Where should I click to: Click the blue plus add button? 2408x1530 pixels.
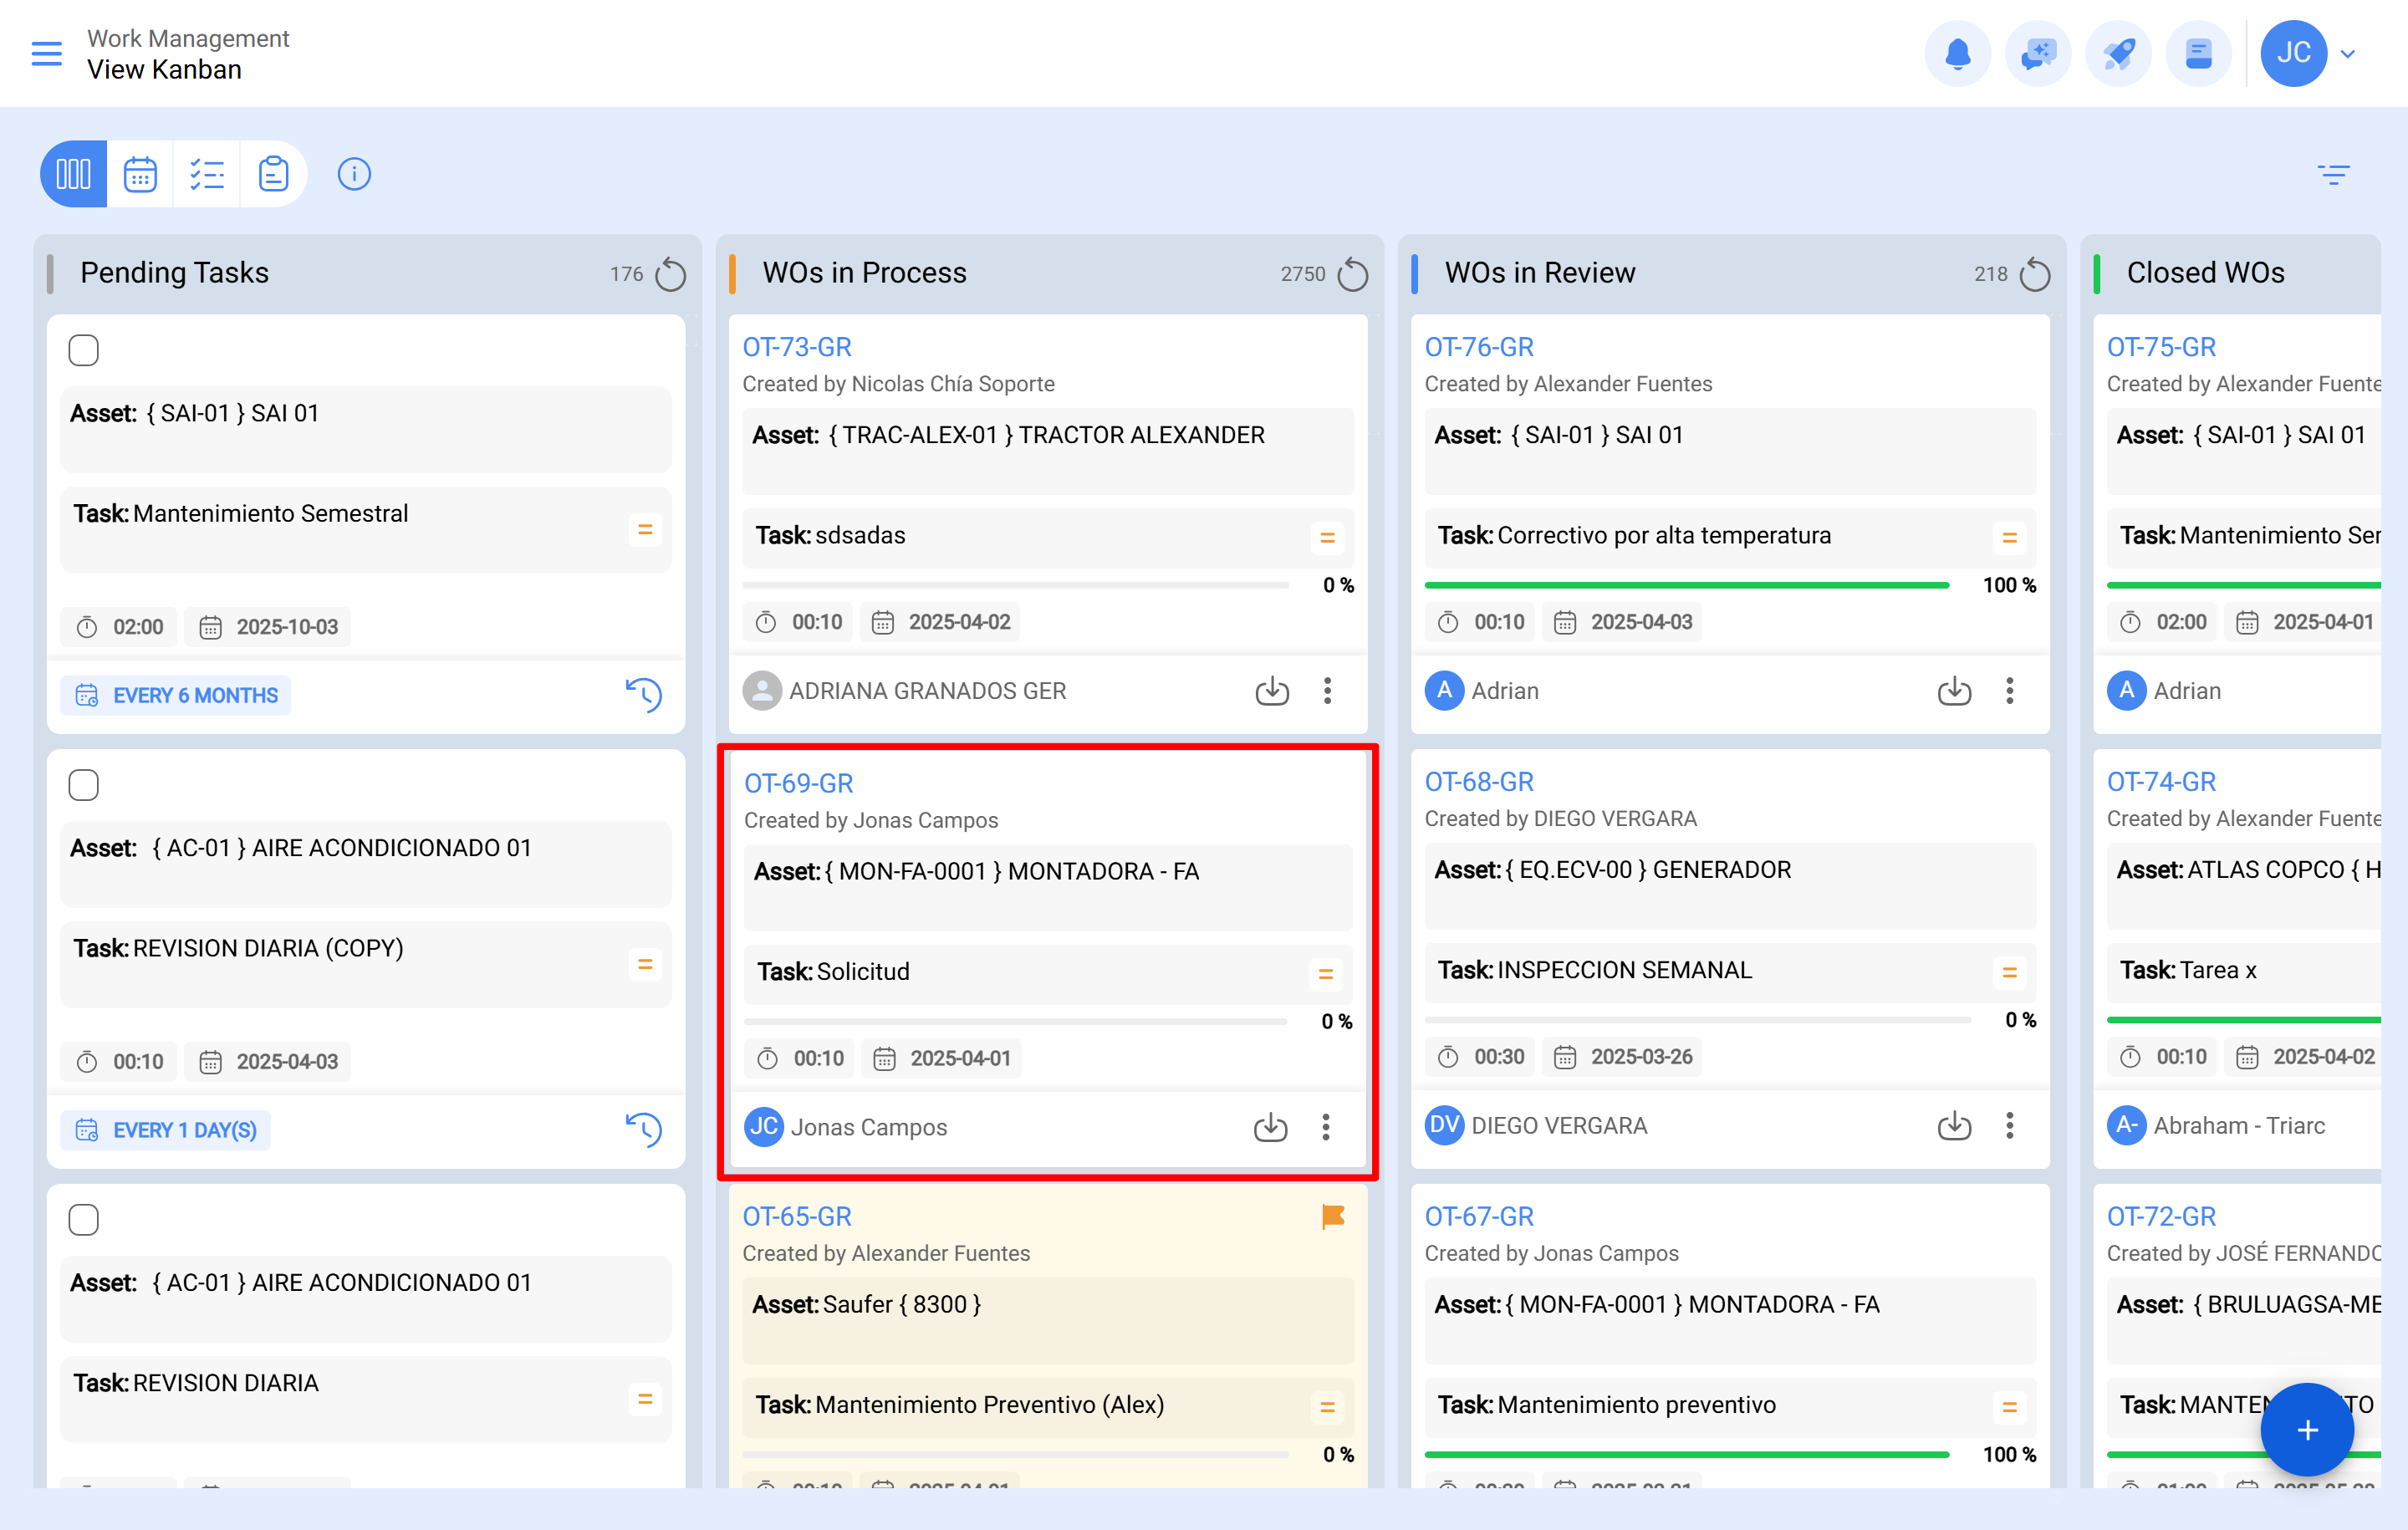pos(2307,1429)
